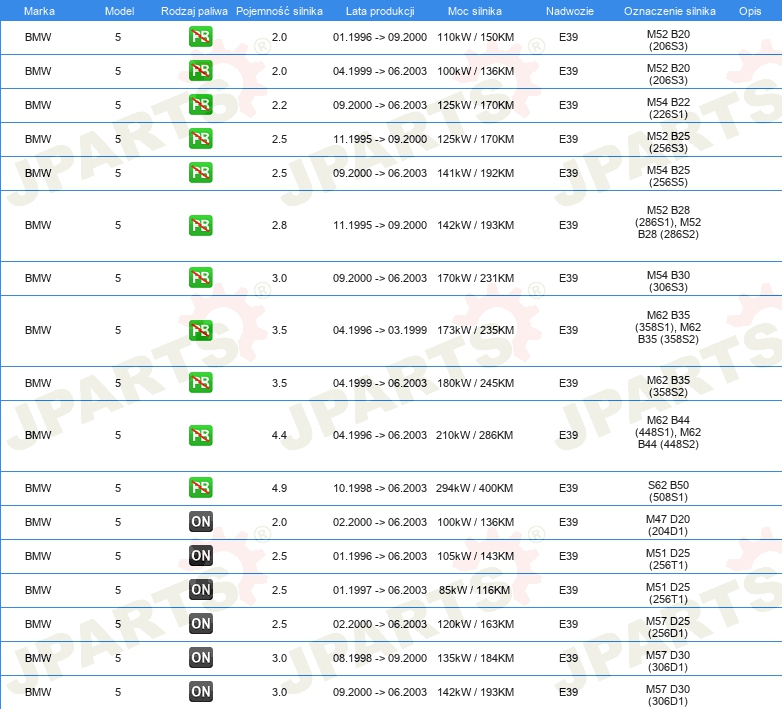The width and height of the screenshot is (782, 709).
Task: Select the ON diesel icon in the 120kW / 163KM row
Action: [x=200, y=624]
